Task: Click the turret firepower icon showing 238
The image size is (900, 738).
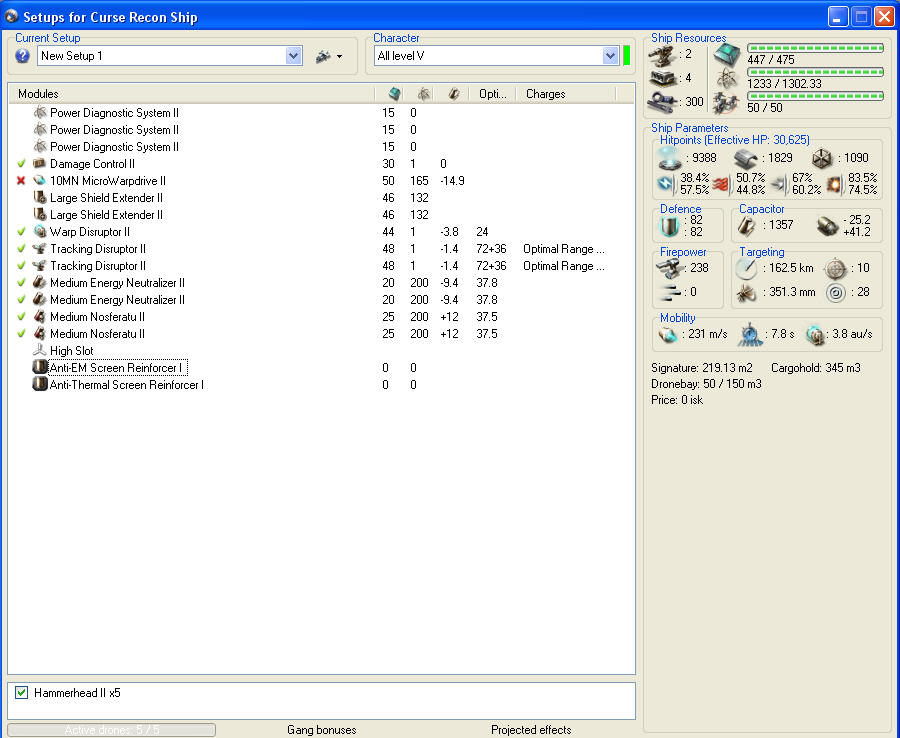Action: click(x=669, y=268)
